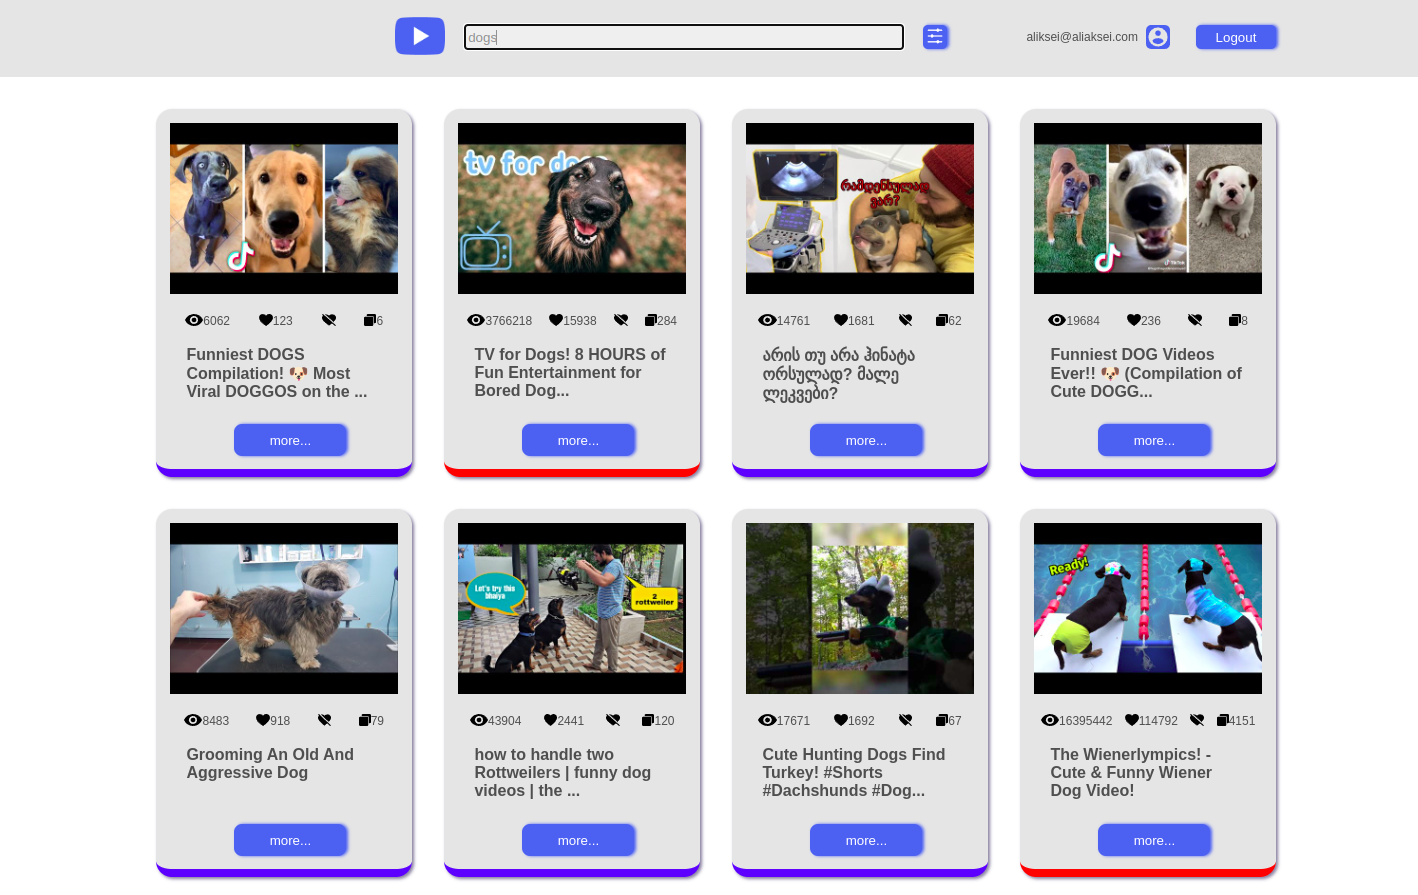This screenshot has width=1418, height=895.
Task: Click the dogs search input field
Action: 683,37
